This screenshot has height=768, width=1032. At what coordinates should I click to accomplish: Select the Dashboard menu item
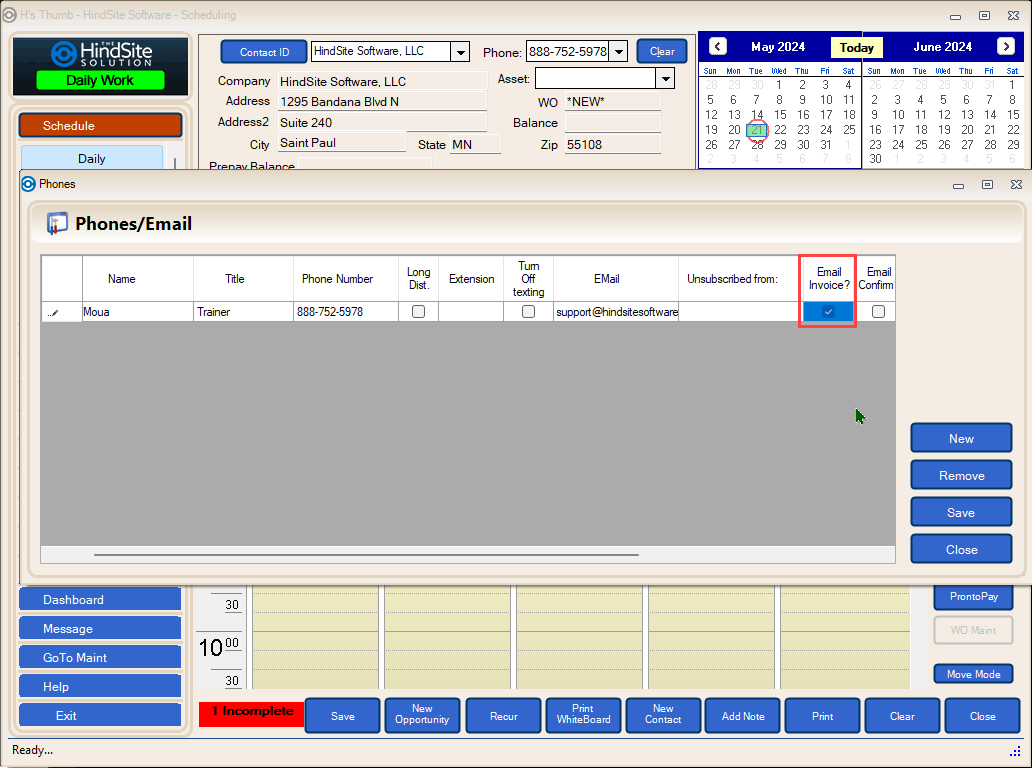tap(100, 600)
